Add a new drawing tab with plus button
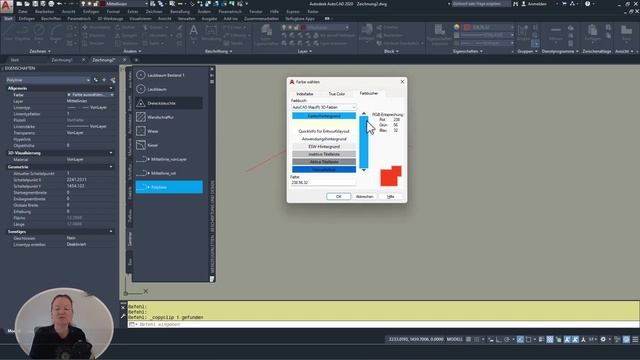Viewport: 640px width, 360px height. [x=136, y=60]
